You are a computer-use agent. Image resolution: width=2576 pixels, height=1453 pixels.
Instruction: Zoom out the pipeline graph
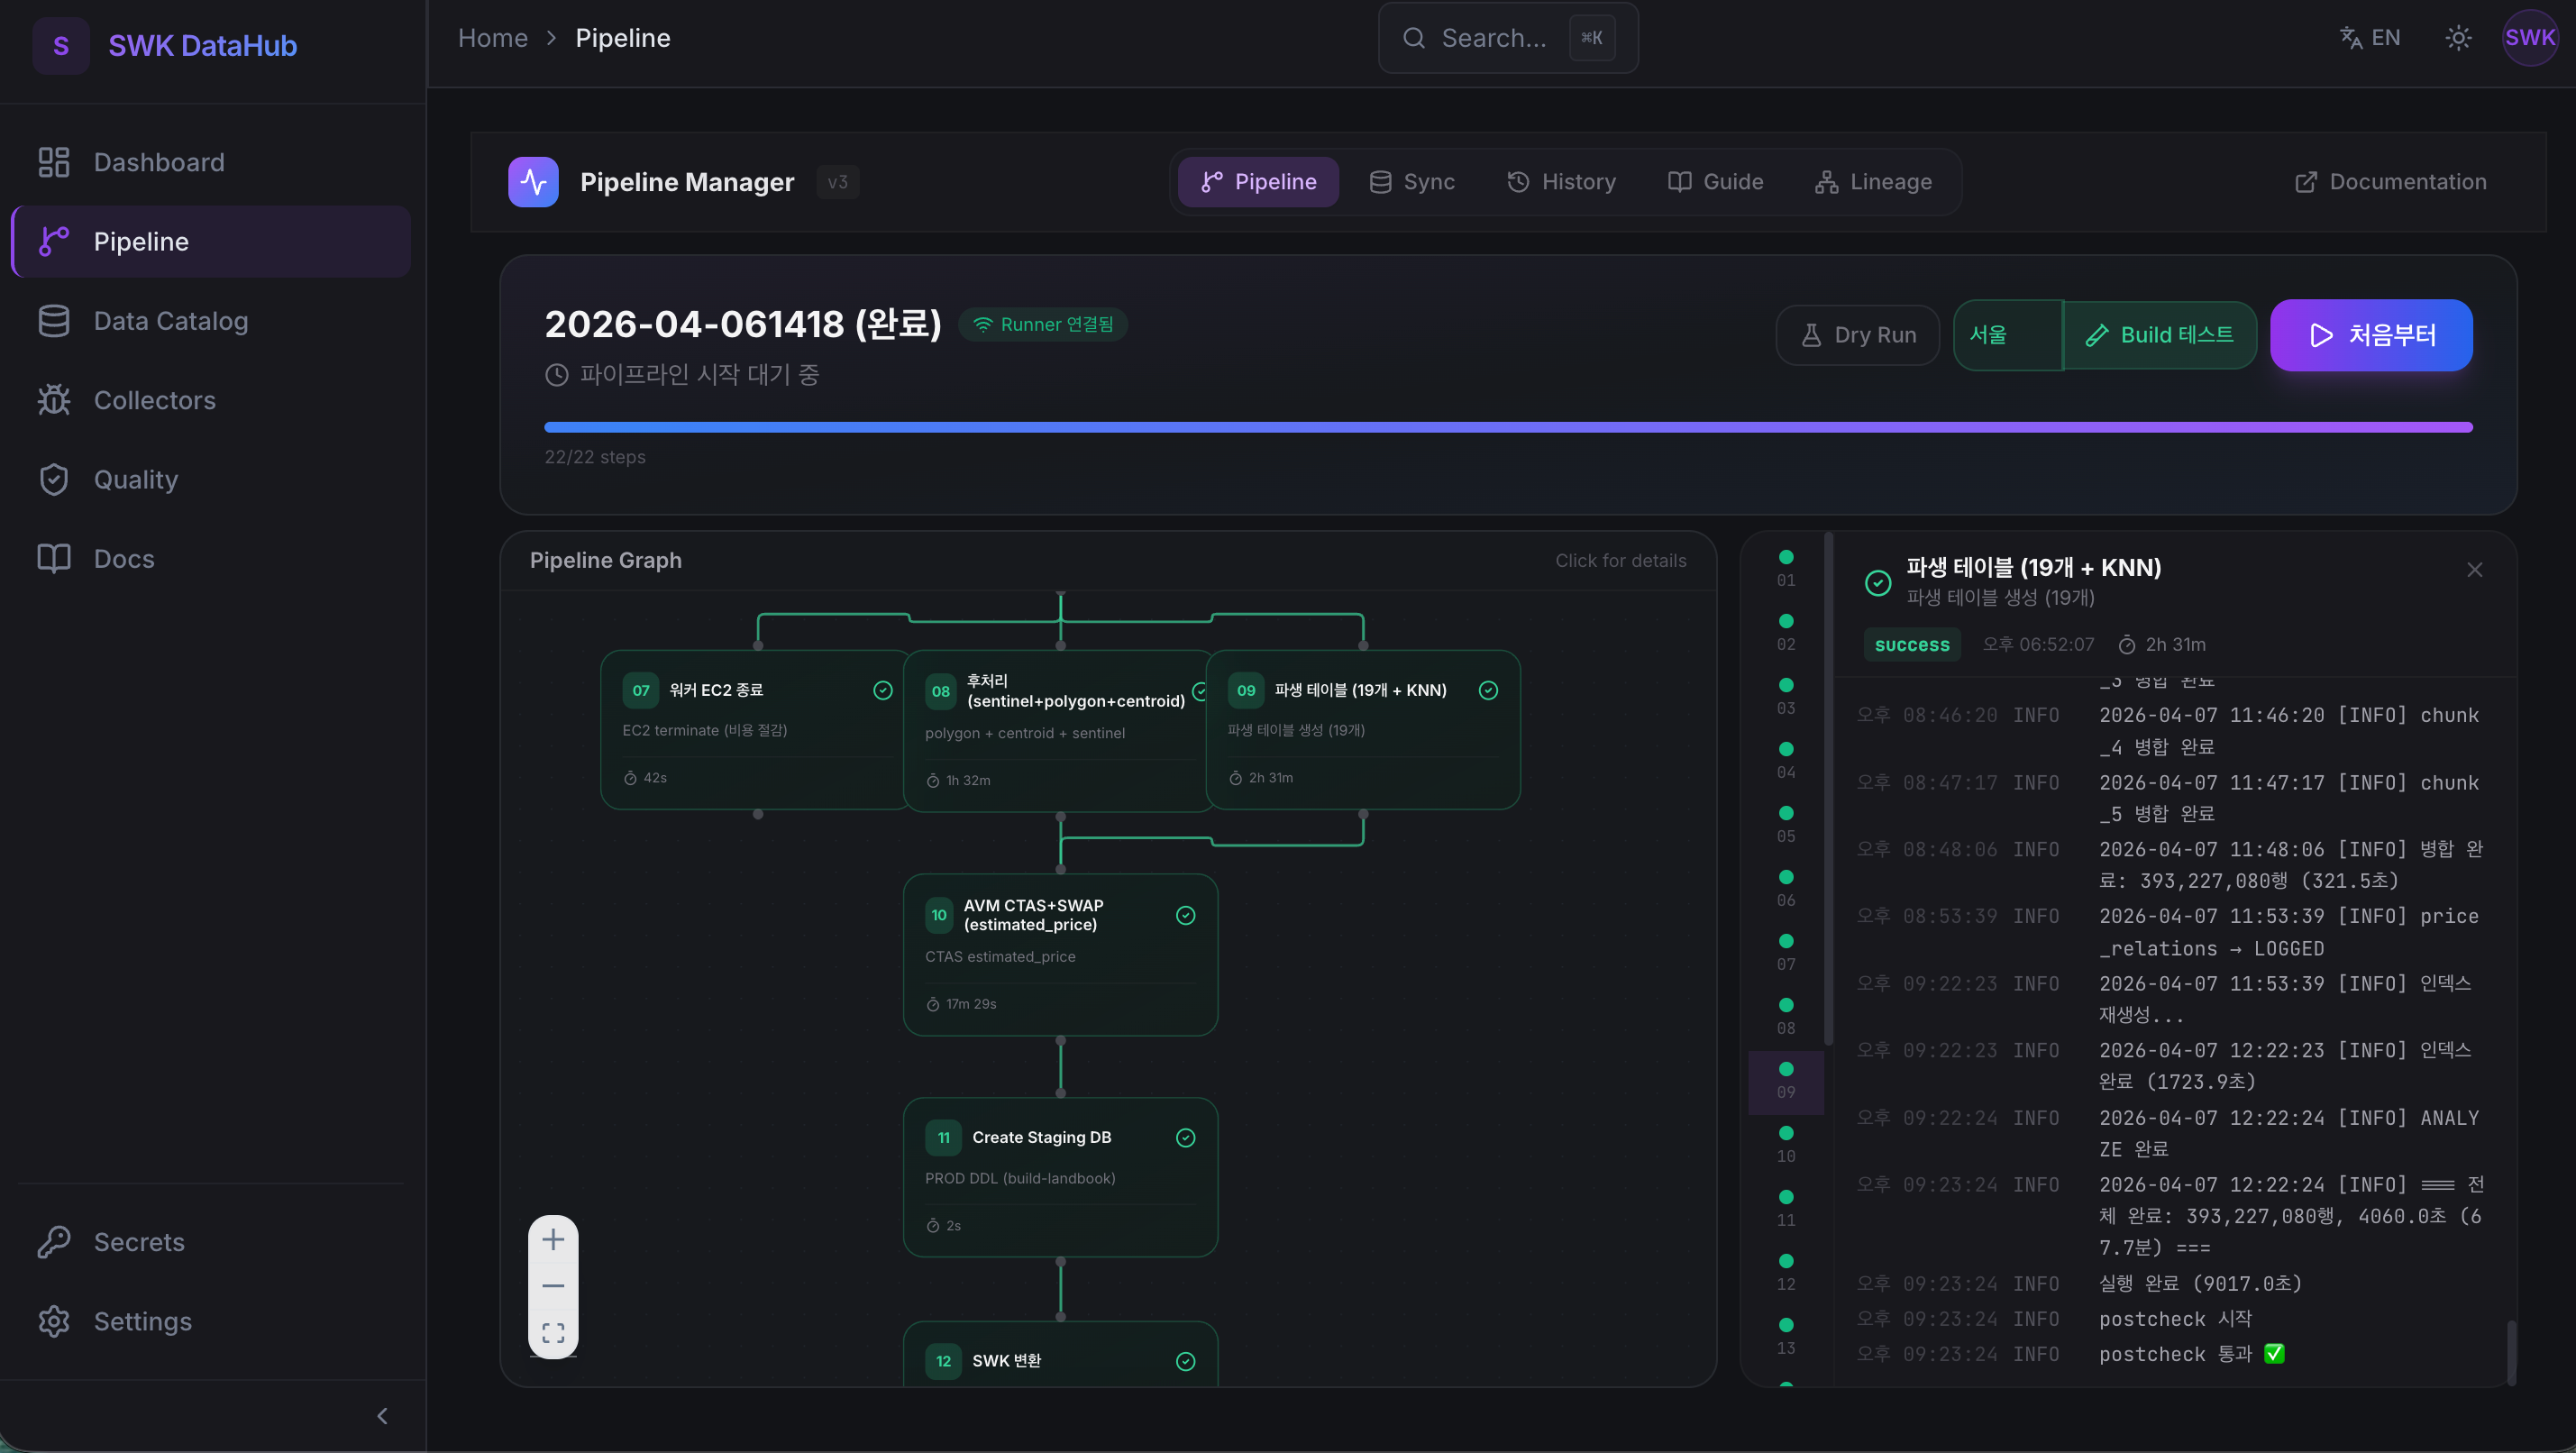(x=553, y=1286)
